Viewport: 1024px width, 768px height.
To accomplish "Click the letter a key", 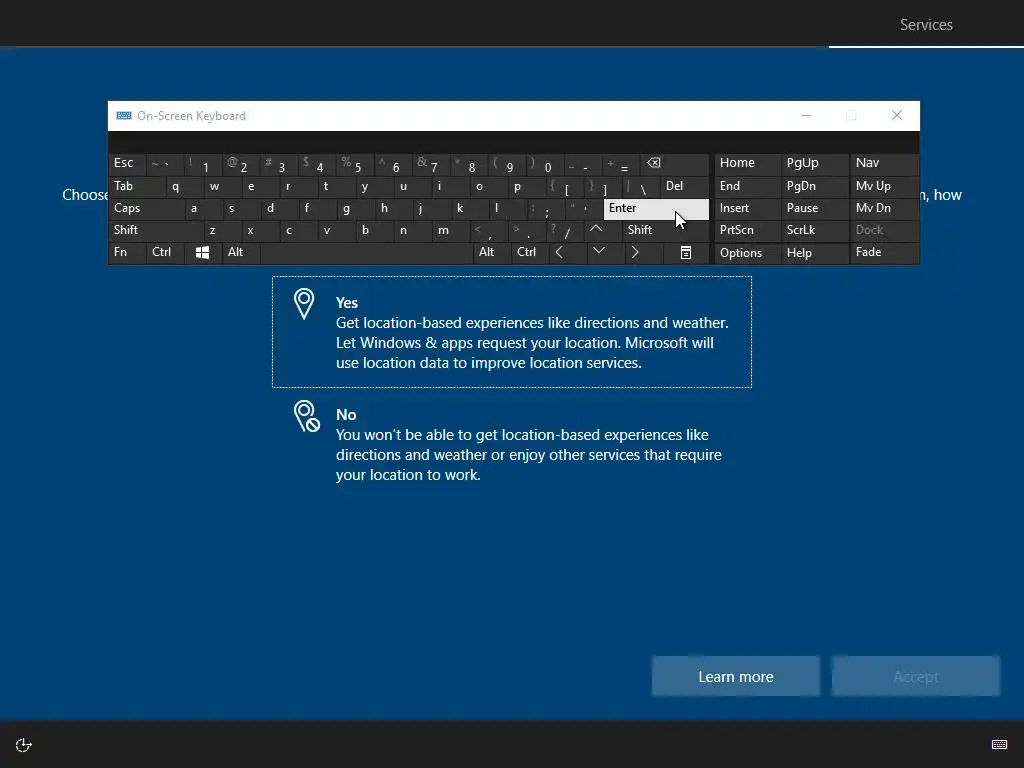I will [203, 208].
